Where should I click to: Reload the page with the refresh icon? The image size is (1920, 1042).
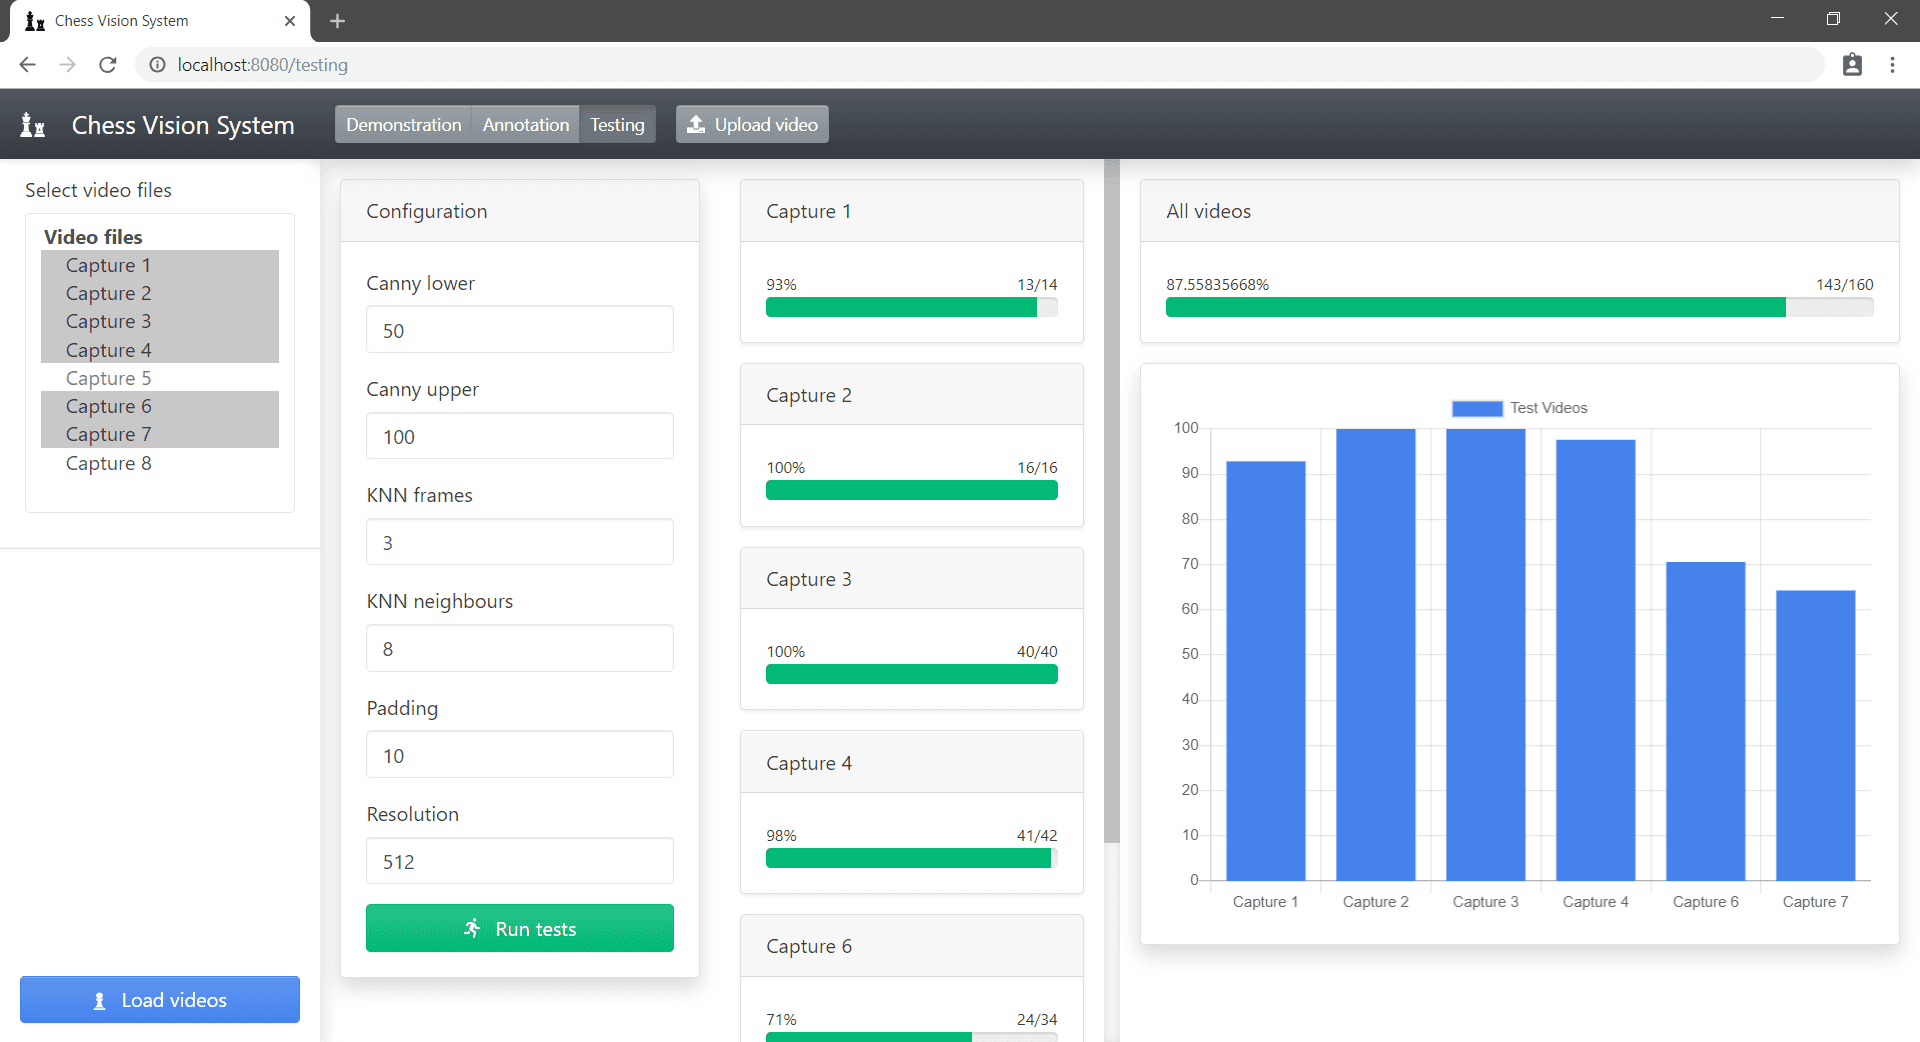click(x=107, y=64)
